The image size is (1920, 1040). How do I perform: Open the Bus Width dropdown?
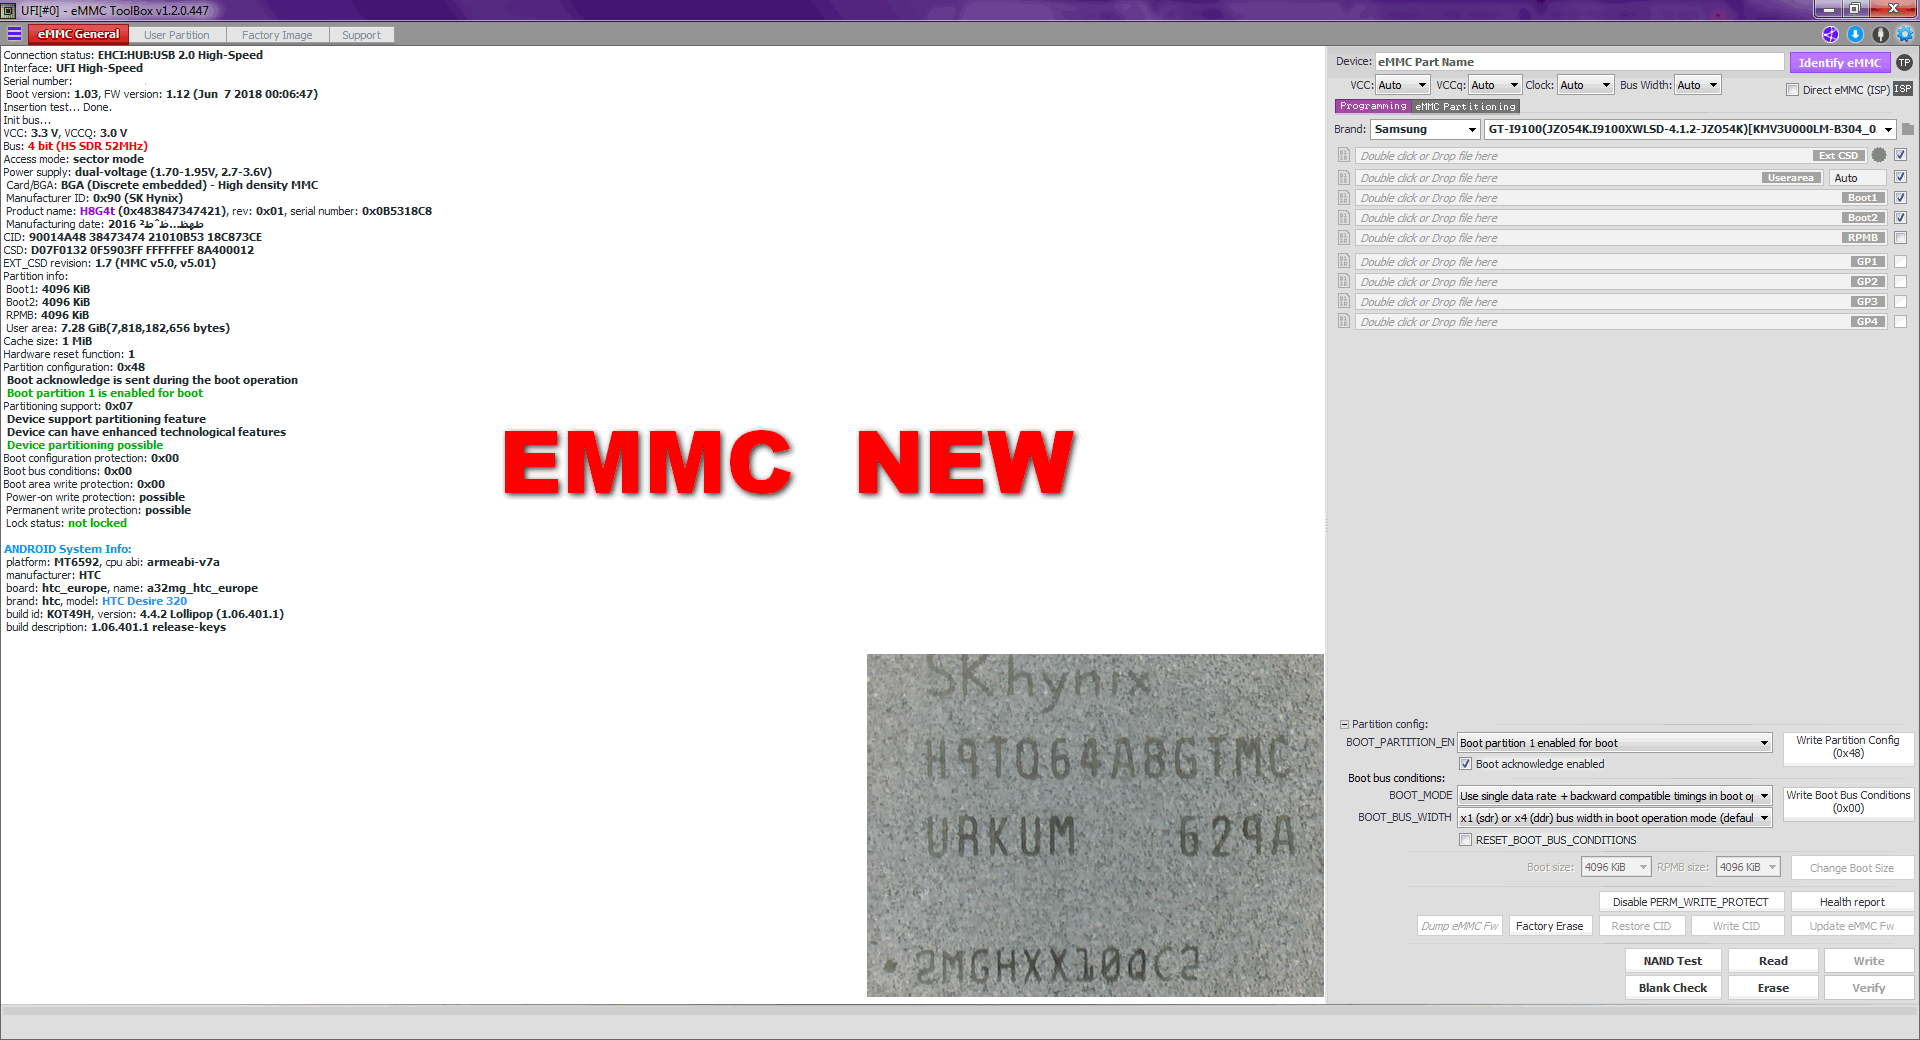(x=1698, y=85)
